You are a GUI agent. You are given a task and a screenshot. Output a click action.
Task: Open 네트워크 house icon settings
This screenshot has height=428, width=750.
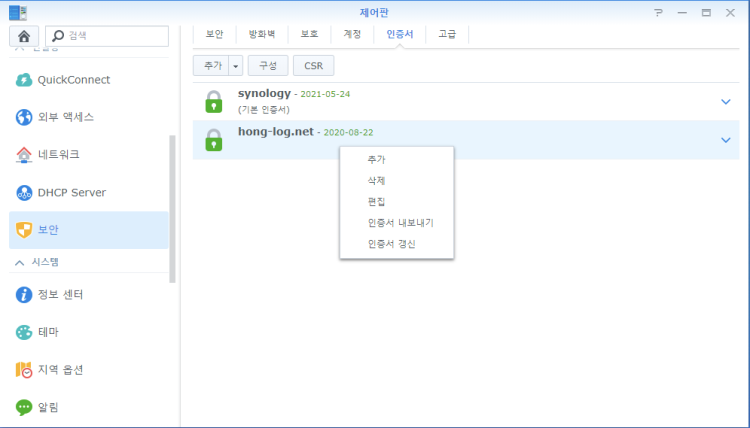24,155
